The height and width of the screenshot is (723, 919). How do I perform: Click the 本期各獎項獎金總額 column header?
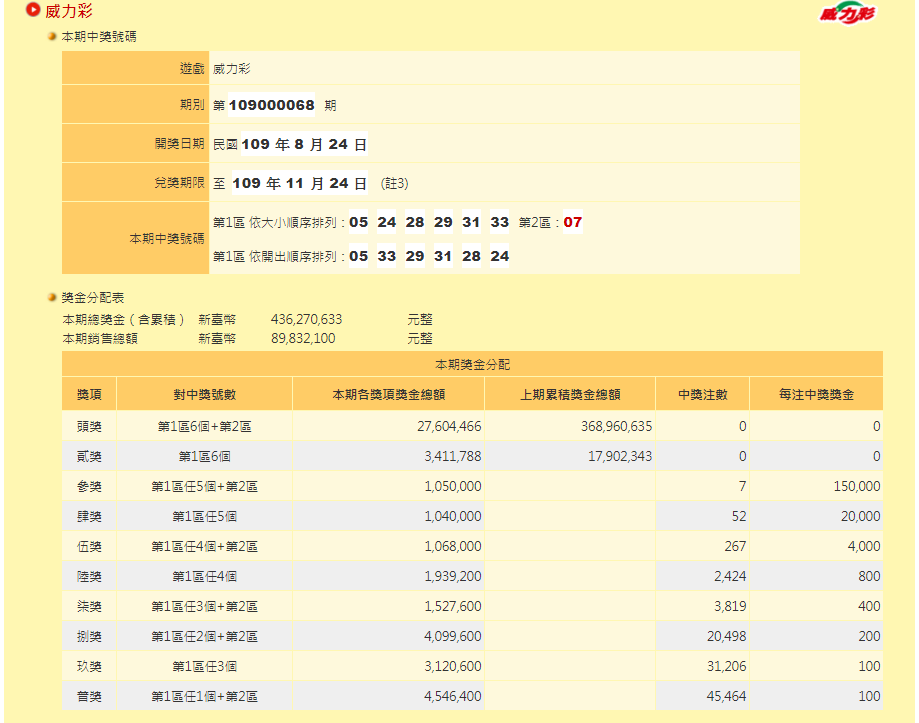[x=389, y=394]
